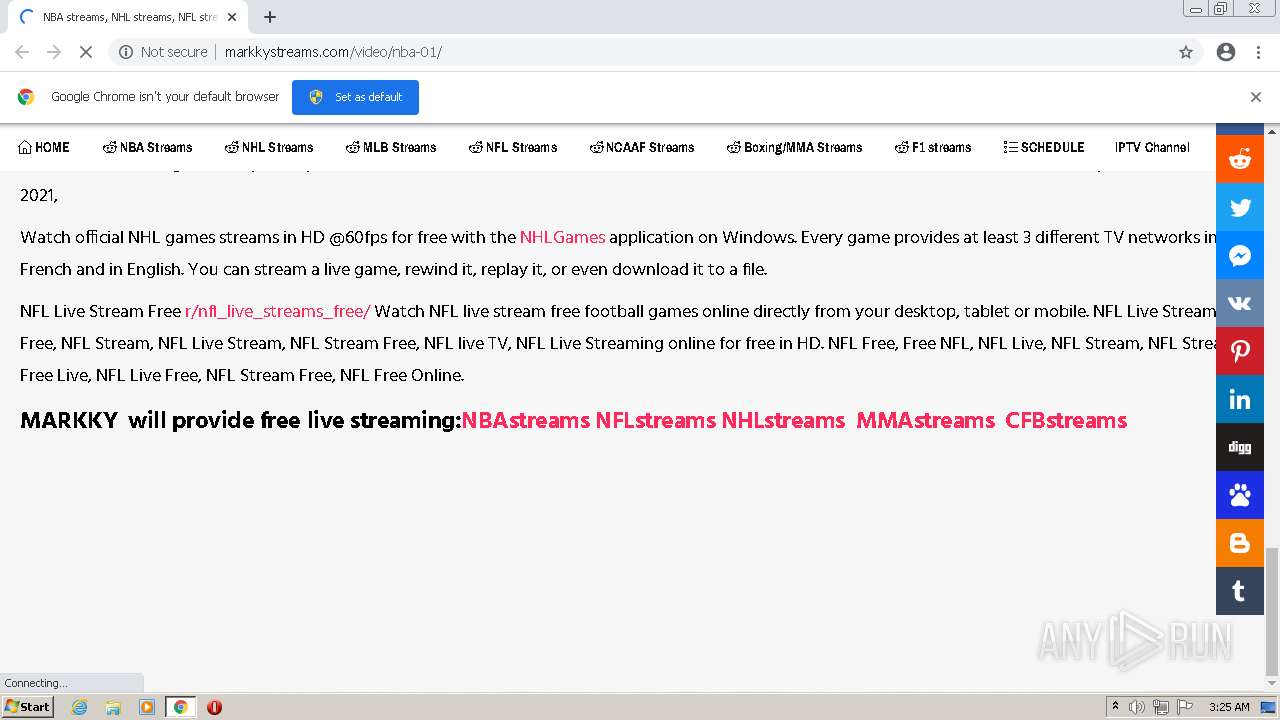Share page via Reddit sidebar icon
The image size is (1280, 720).
pyautogui.click(x=1240, y=160)
